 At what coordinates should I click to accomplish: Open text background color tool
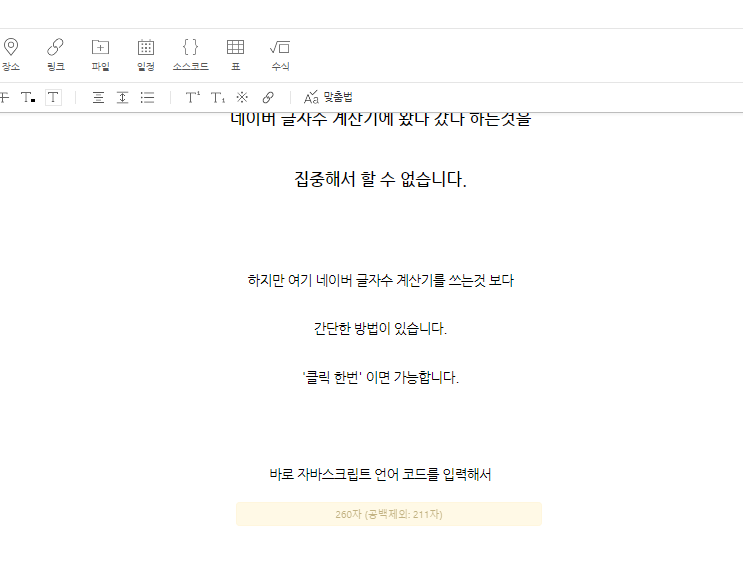click(x=53, y=98)
